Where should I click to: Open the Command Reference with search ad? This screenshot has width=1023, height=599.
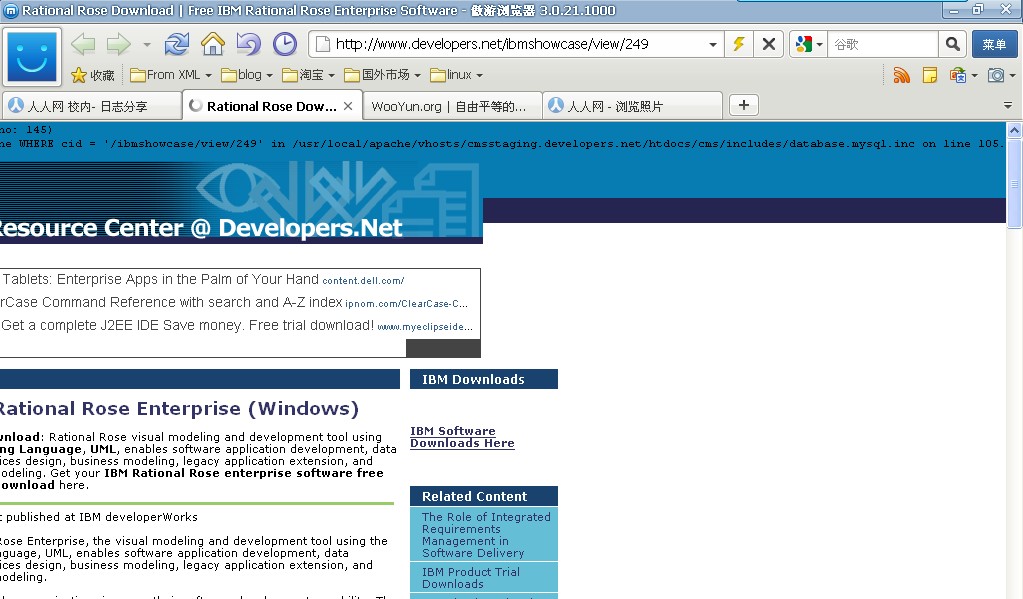pos(172,302)
